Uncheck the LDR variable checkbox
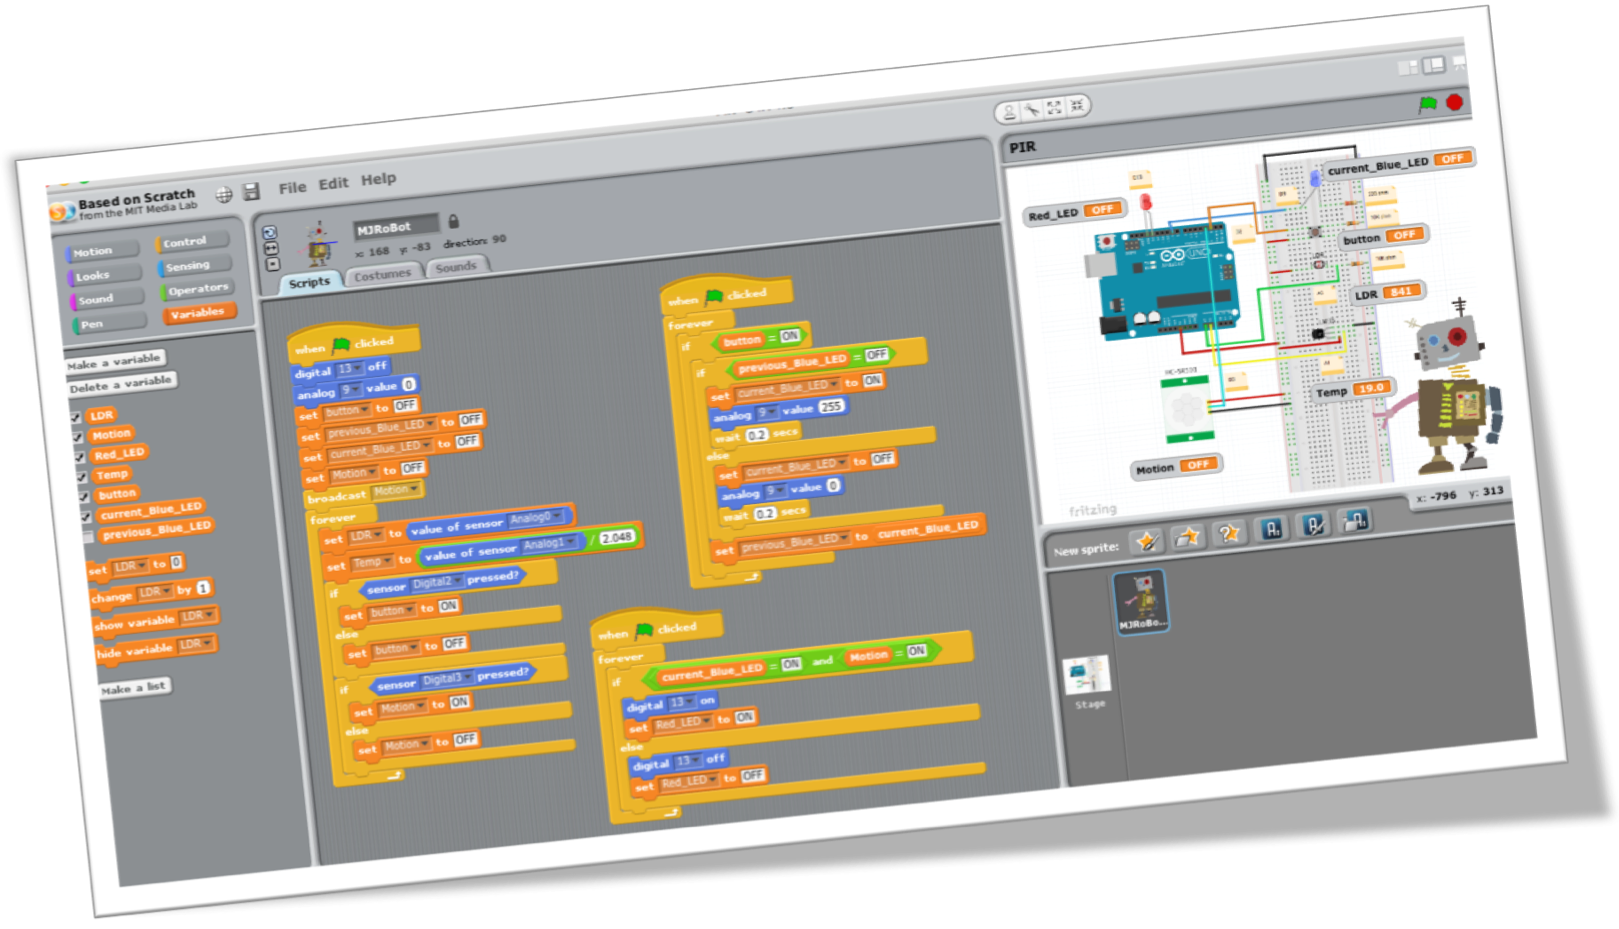1619x929 pixels. (x=75, y=418)
